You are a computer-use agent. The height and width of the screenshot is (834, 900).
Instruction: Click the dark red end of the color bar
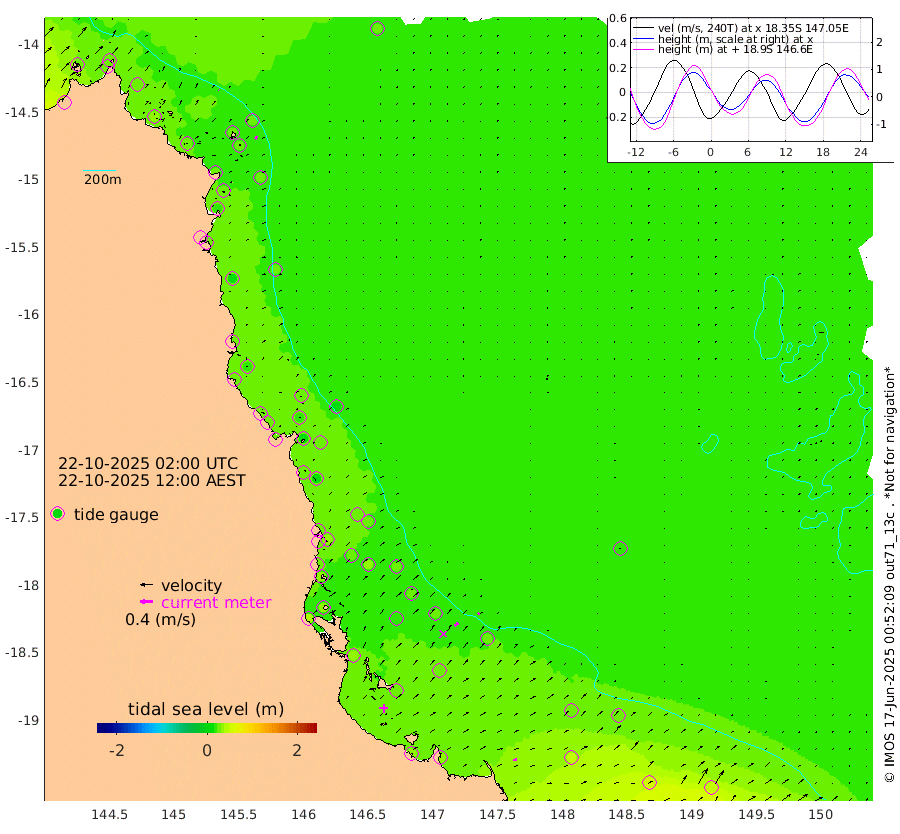[x=313, y=728]
